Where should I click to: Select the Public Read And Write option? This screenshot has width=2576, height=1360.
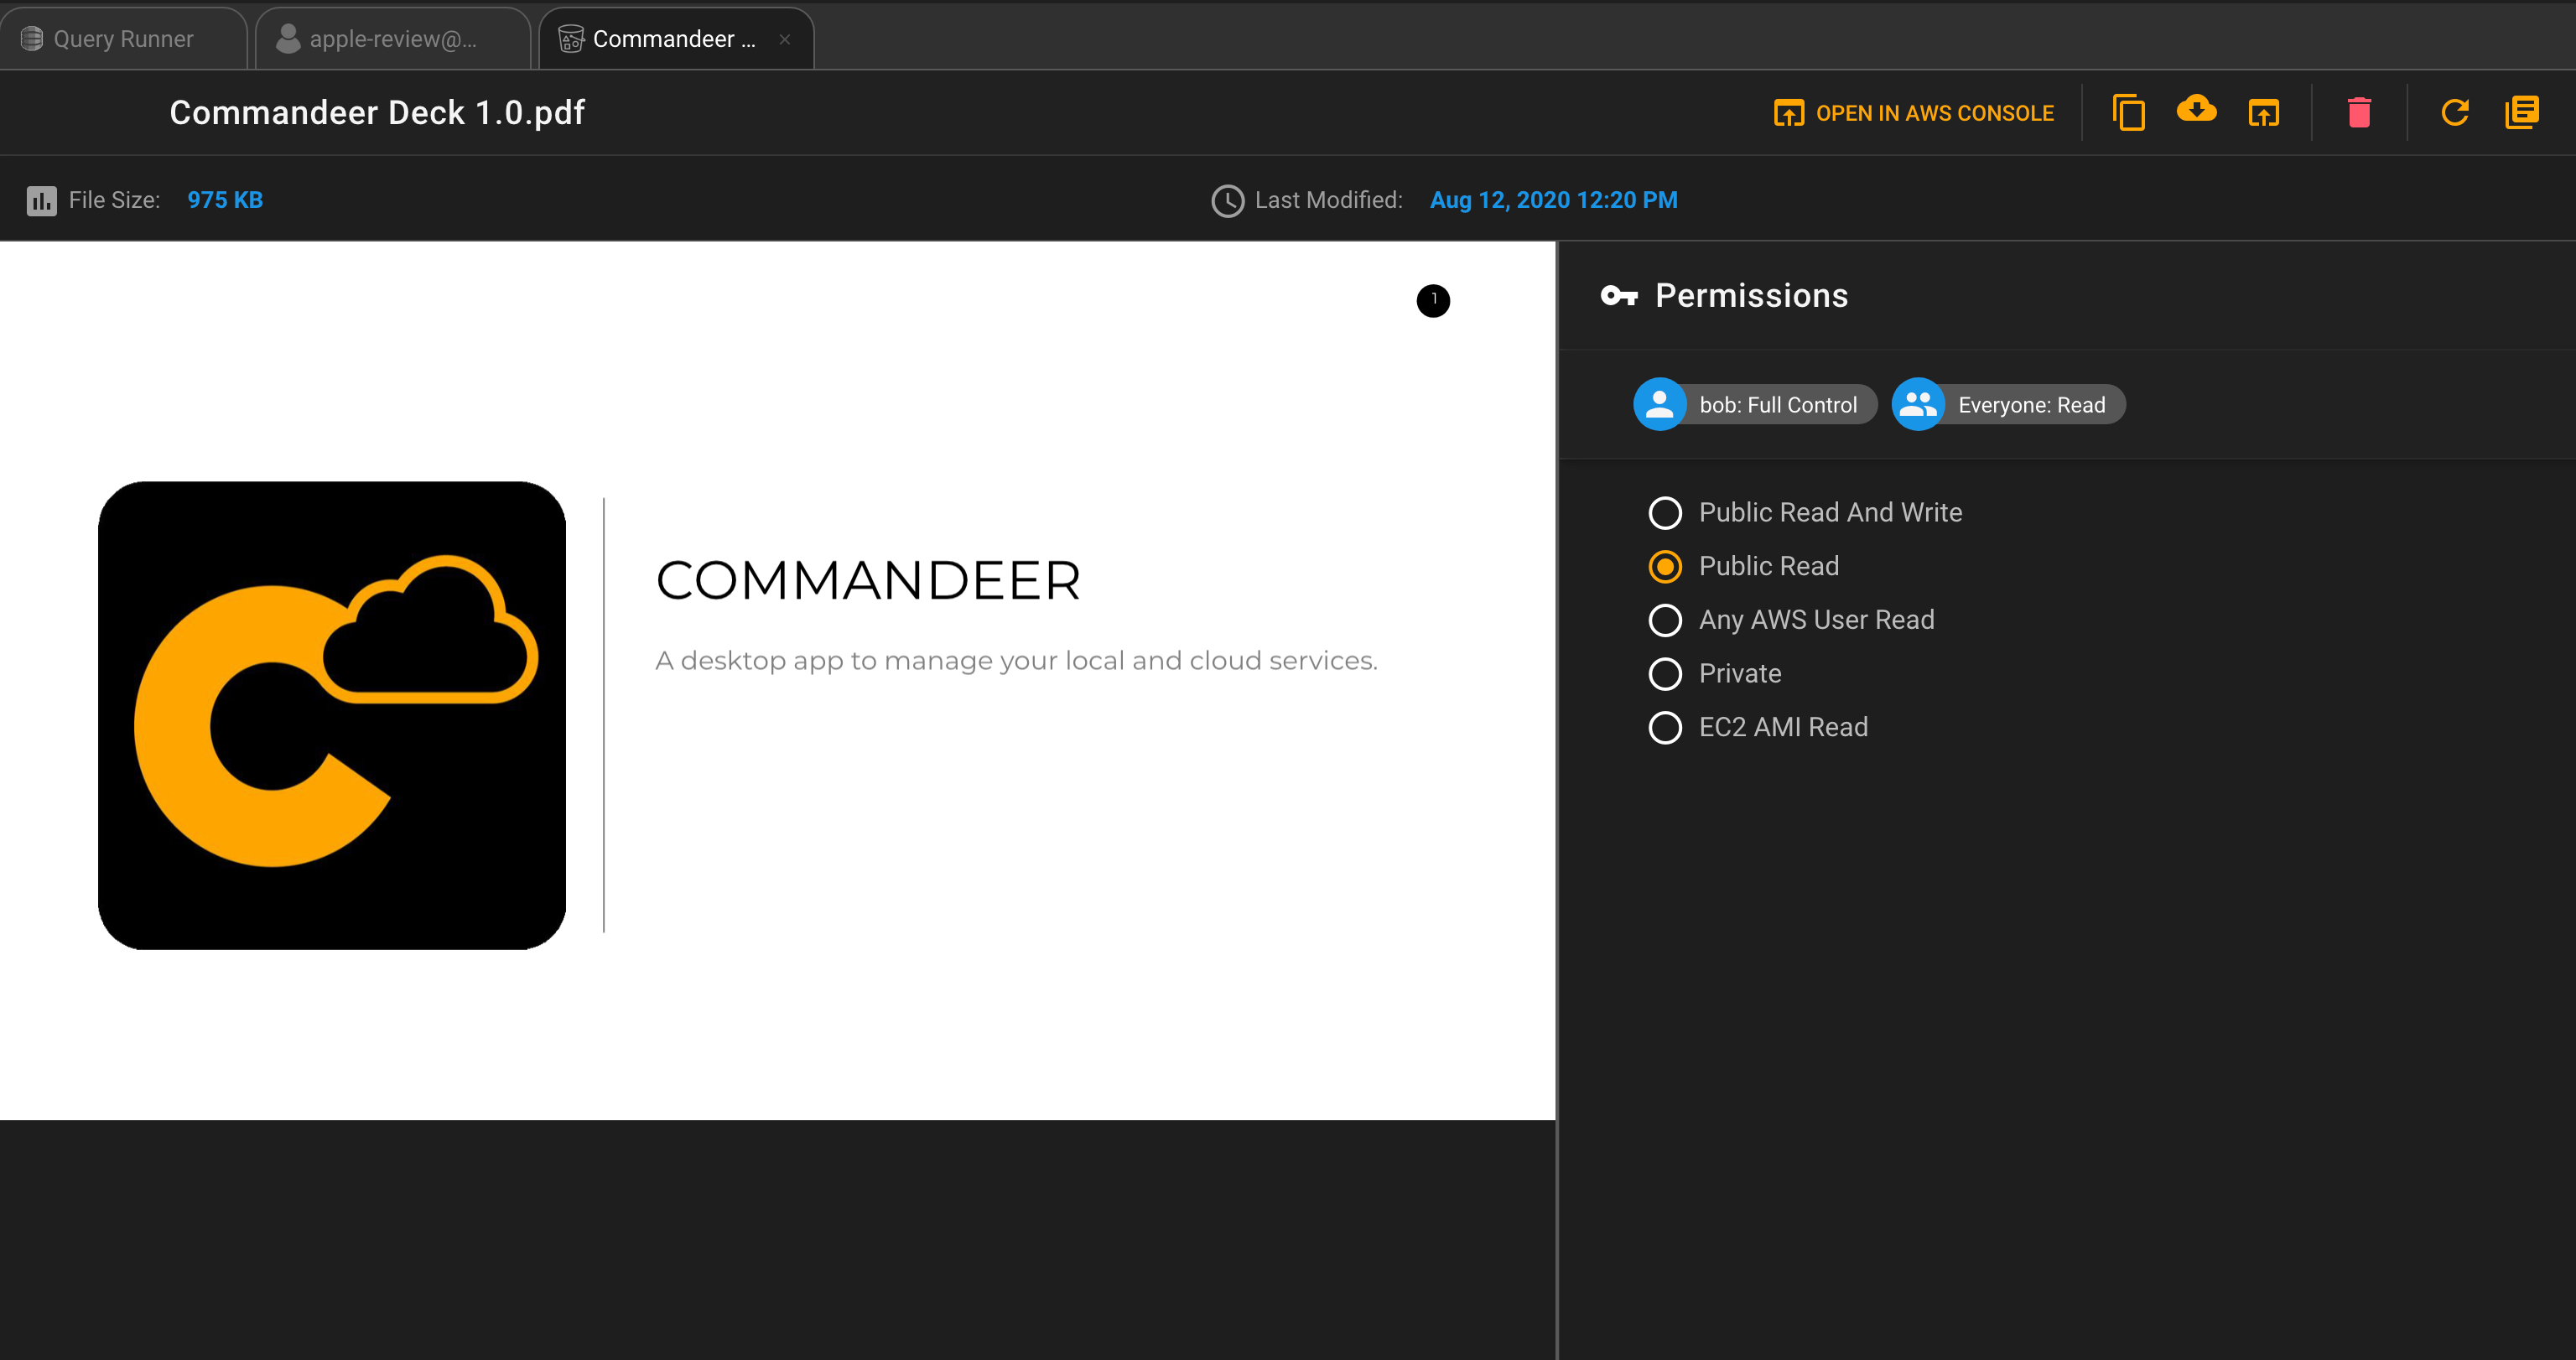coord(1805,513)
